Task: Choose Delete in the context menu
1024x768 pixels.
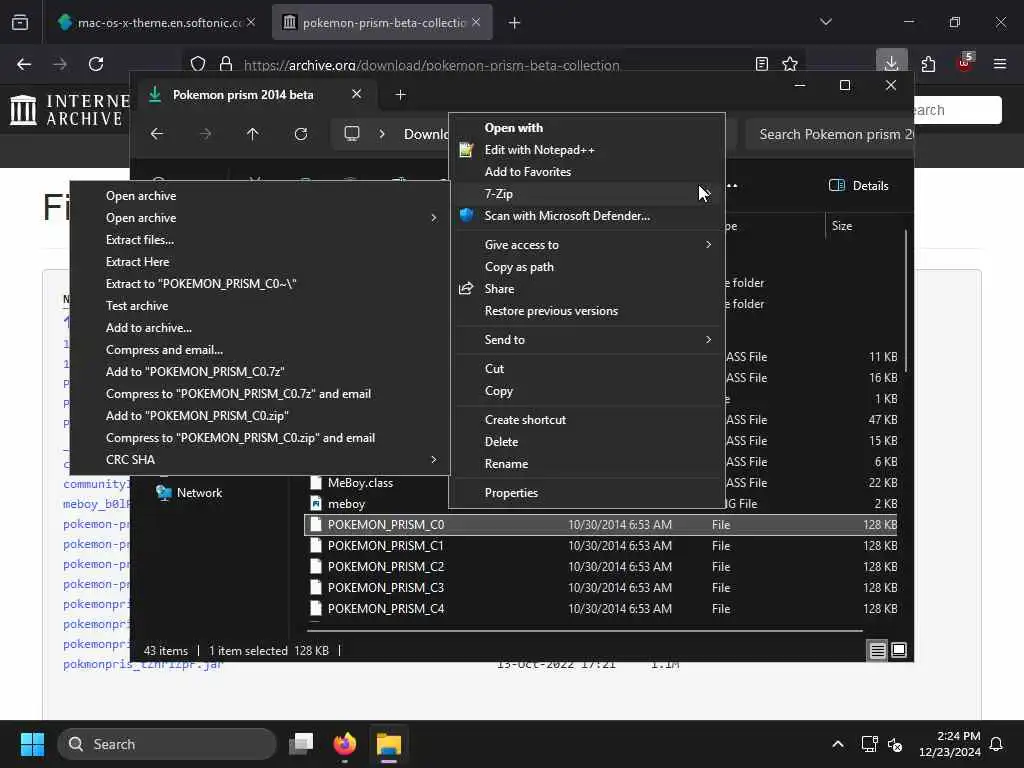Action: (587, 442)
